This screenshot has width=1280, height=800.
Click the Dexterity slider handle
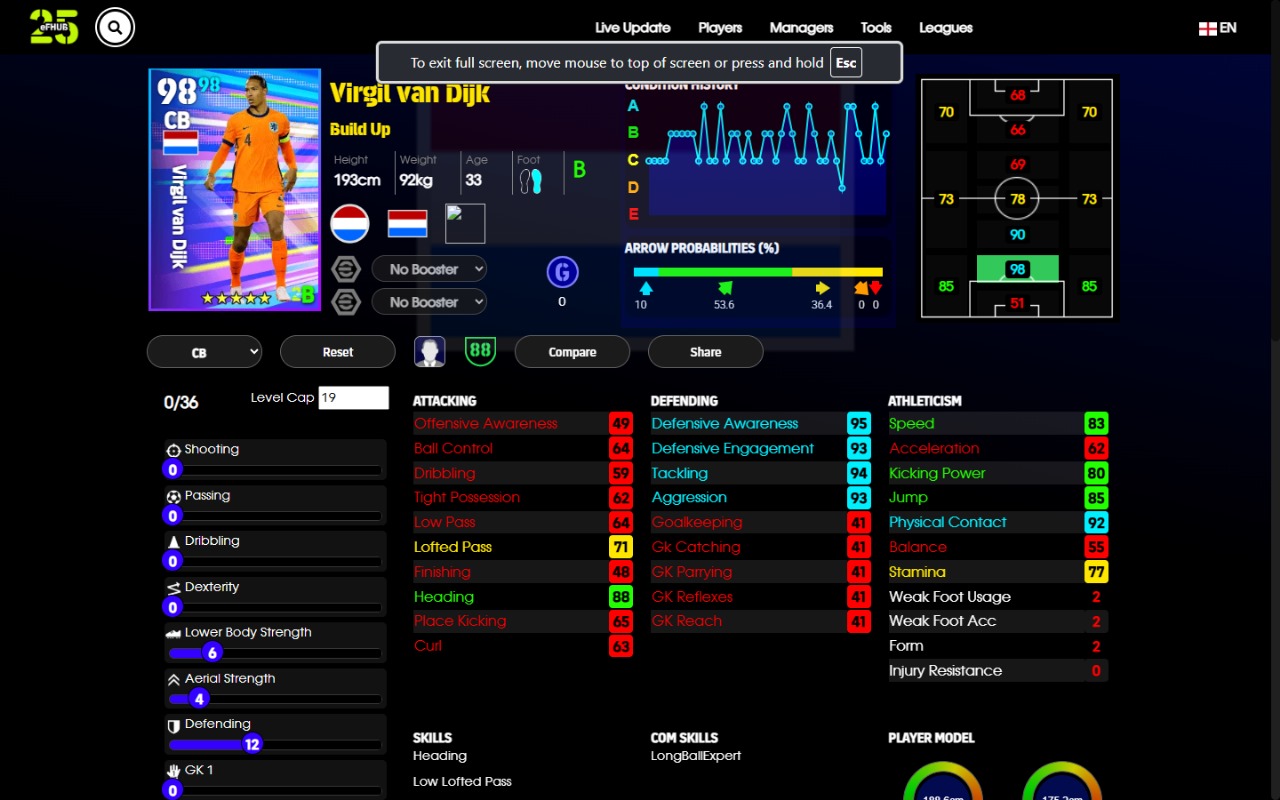click(x=173, y=607)
